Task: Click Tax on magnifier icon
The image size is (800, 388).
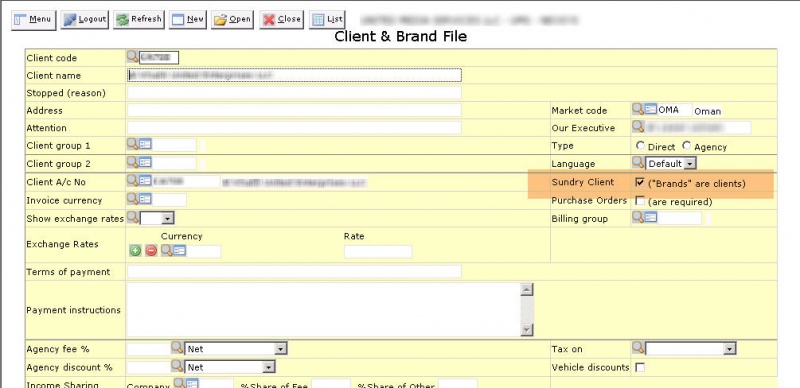Action: point(638,347)
